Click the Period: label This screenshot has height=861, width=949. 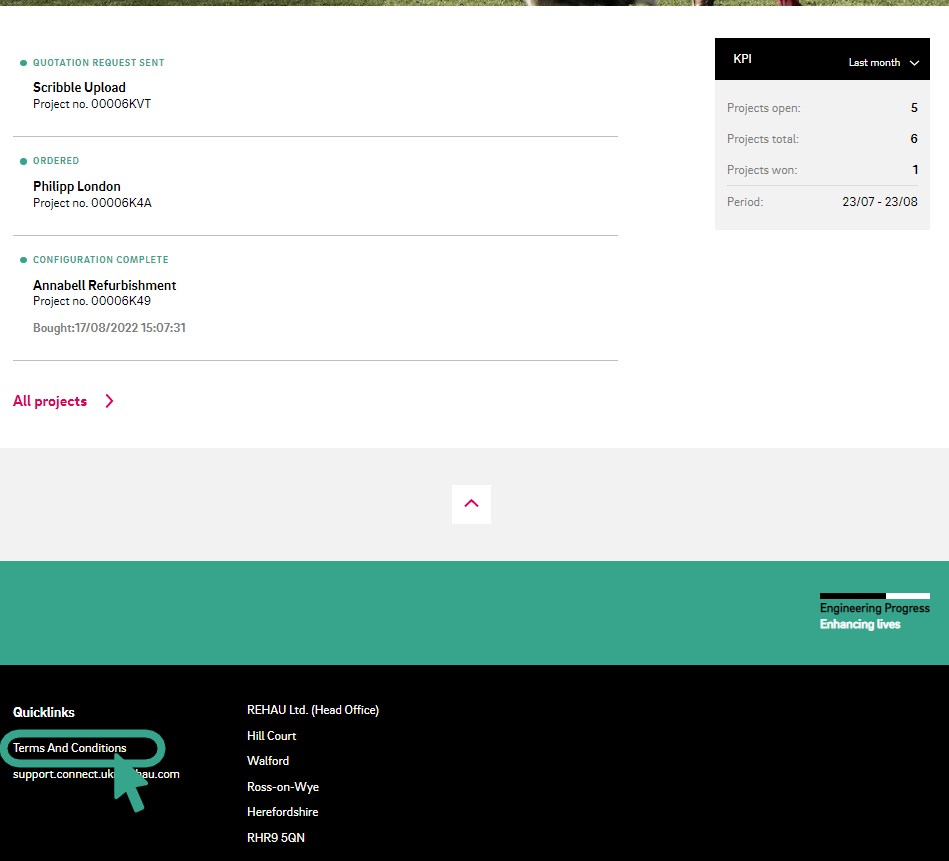pyautogui.click(x=745, y=201)
